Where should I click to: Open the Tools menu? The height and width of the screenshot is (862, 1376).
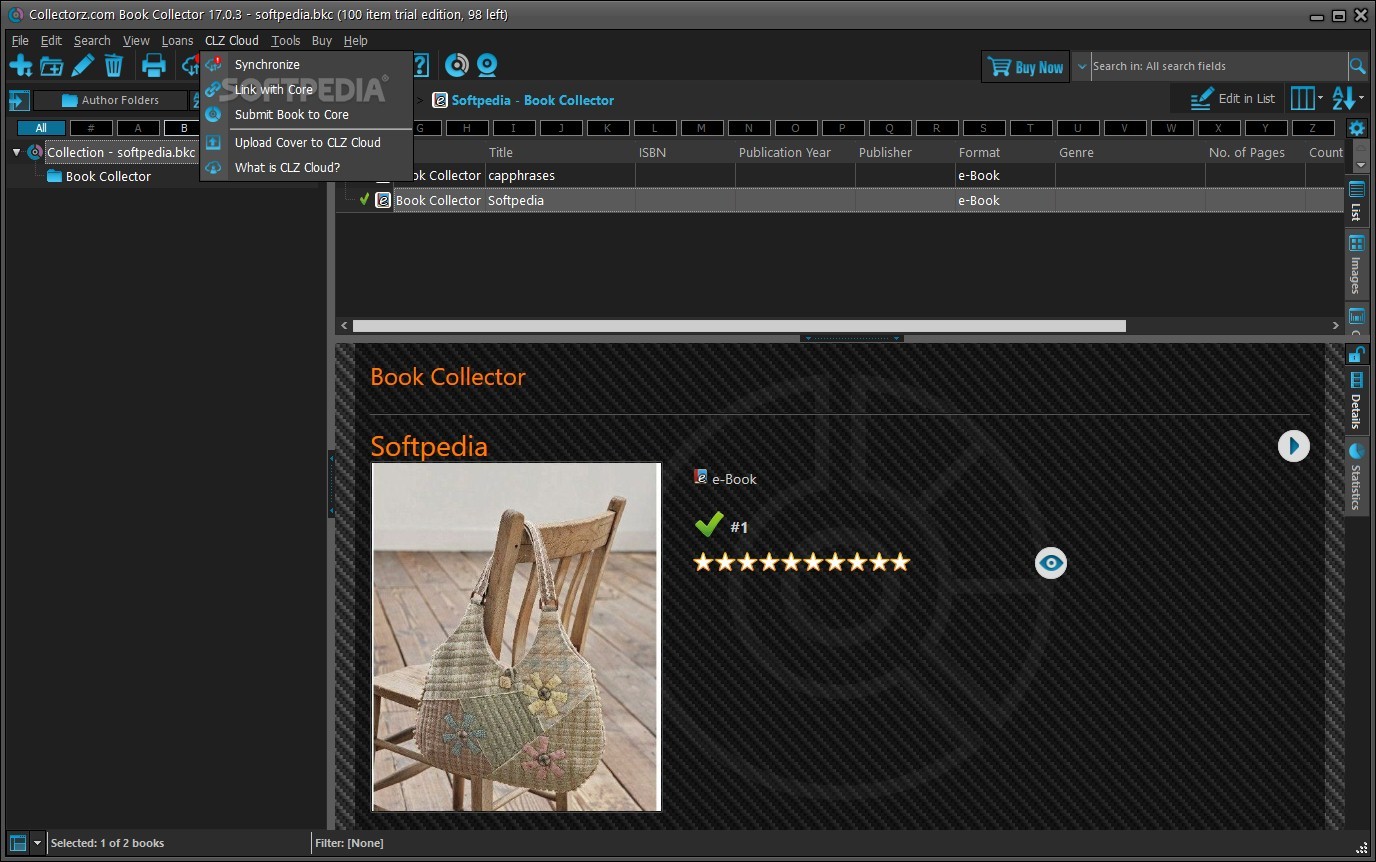tap(286, 41)
